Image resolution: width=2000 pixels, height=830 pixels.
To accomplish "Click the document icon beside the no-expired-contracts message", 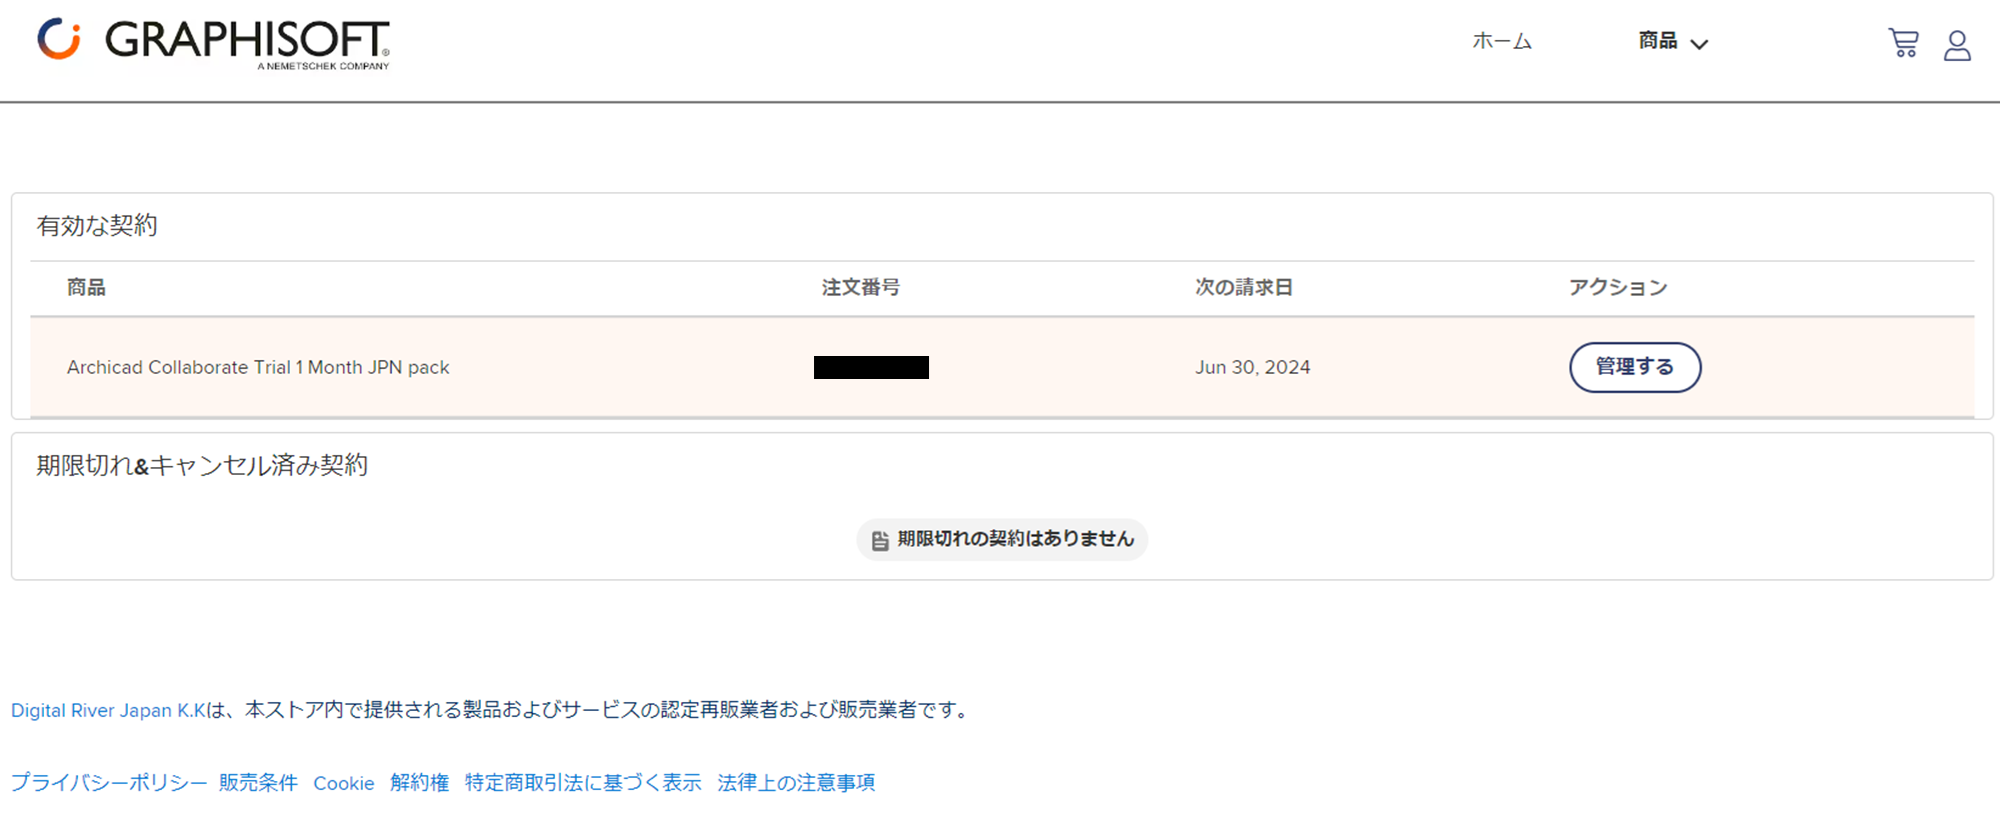I will tap(880, 541).
